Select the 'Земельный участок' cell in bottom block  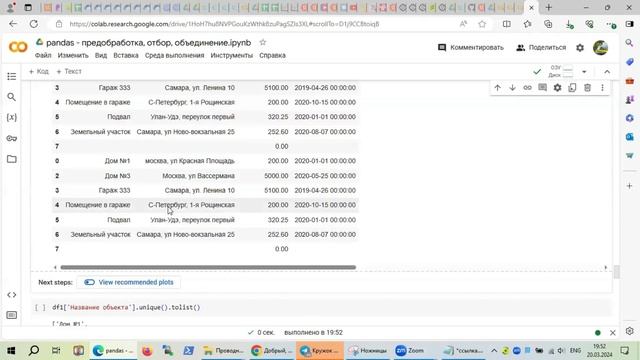click(100, 235)
